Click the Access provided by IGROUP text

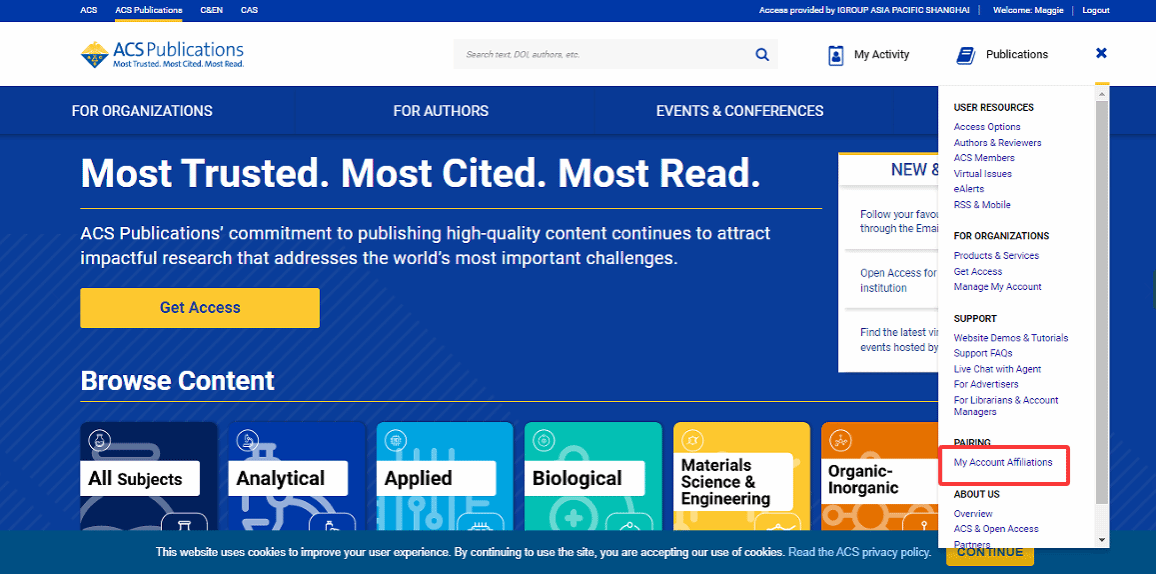pos(867,10)
